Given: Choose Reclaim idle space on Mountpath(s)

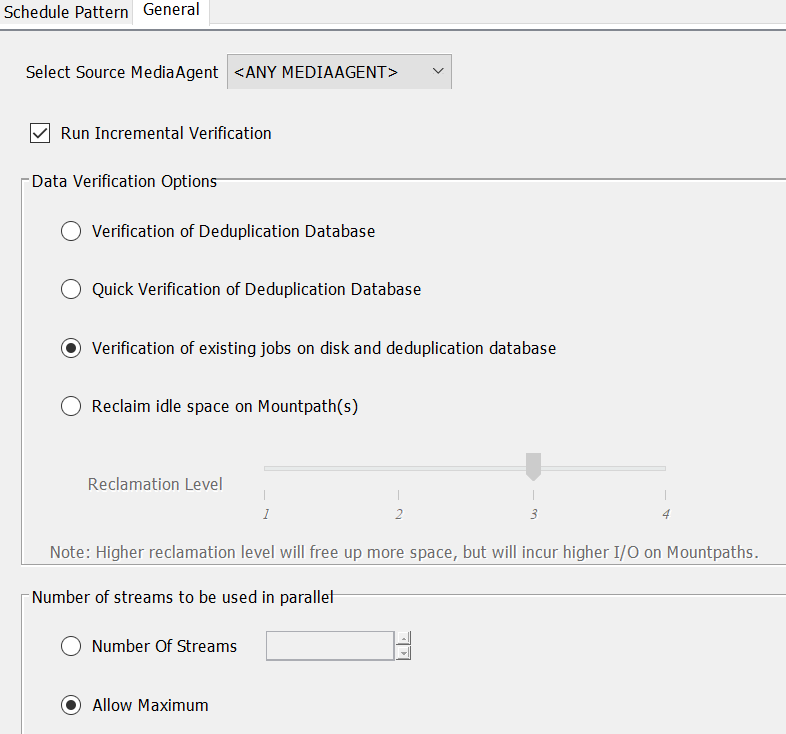Looking at the screenshot, I should pyautogui.click(x=71, y=406).
